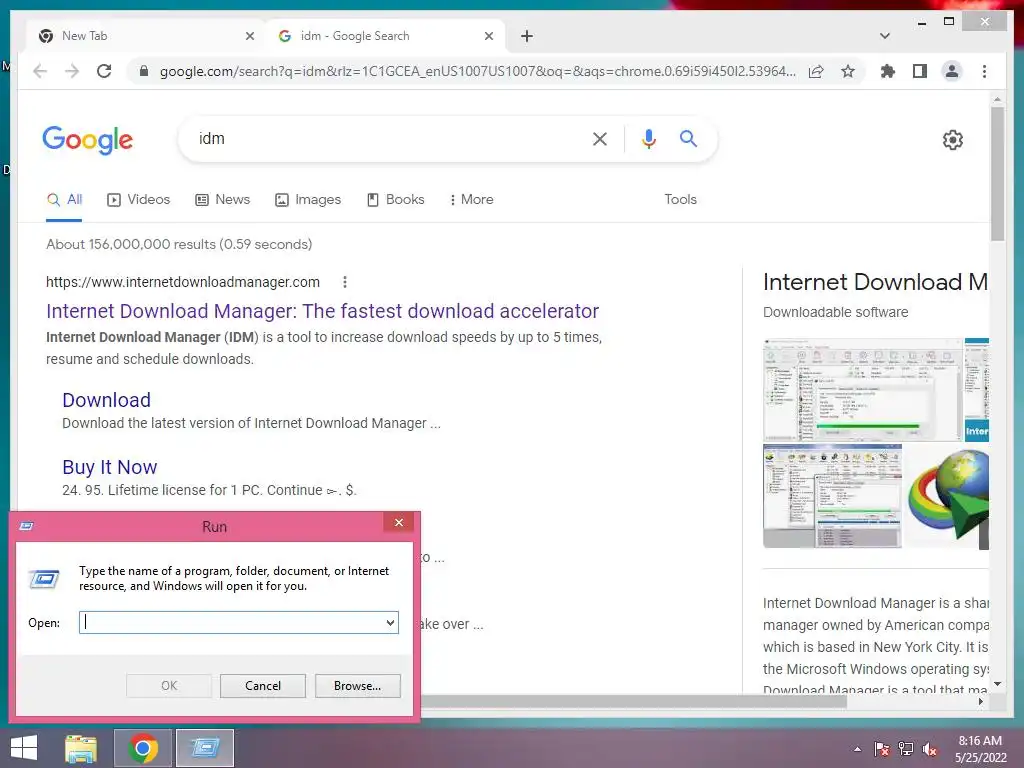Viewport: 1024px width, 768px height.
Task: Click the forward navigation arrow
Action: tap(72, 71)
